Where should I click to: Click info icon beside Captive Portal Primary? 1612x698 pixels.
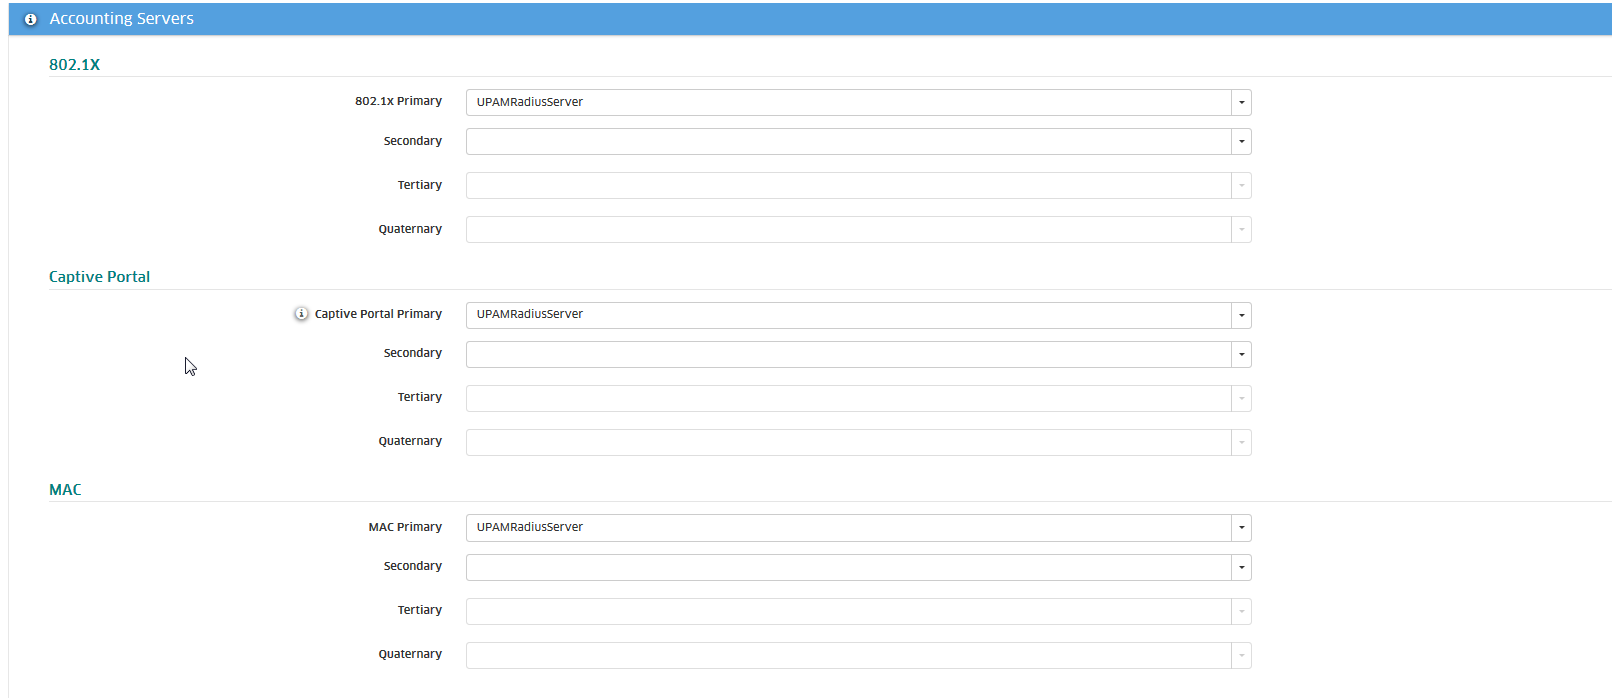click(301, 314)
